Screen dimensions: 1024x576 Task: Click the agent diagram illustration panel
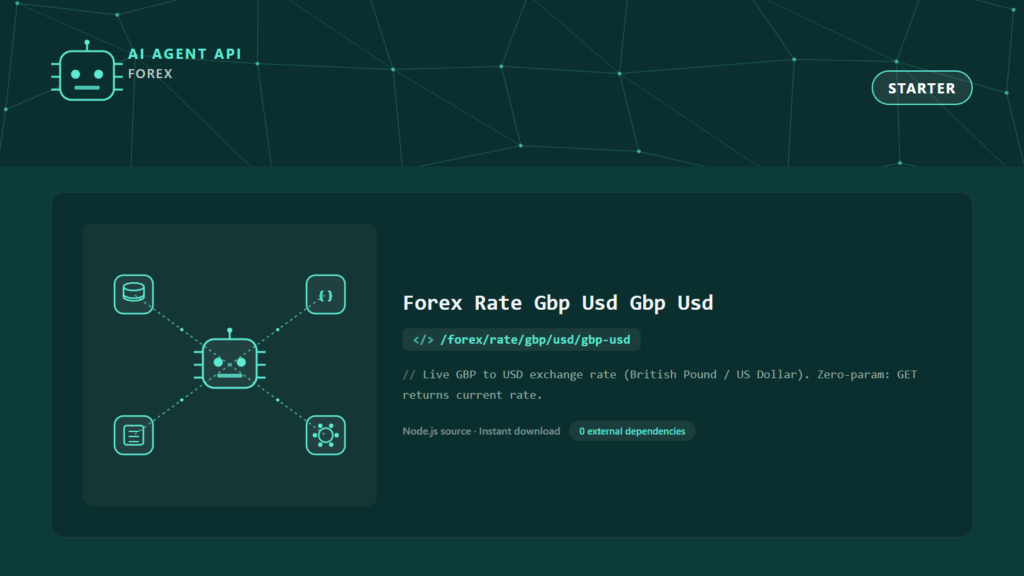(x=230, y=364)
